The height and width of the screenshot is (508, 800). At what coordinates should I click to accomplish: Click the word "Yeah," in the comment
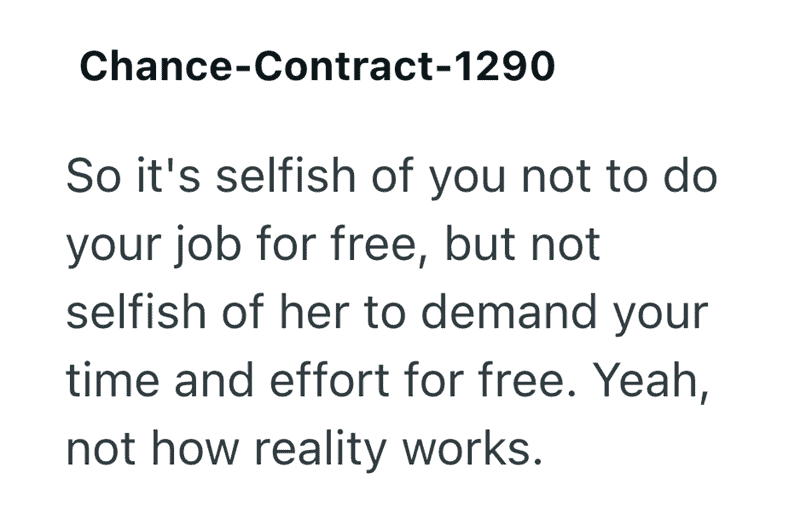[x=651, y=382]
